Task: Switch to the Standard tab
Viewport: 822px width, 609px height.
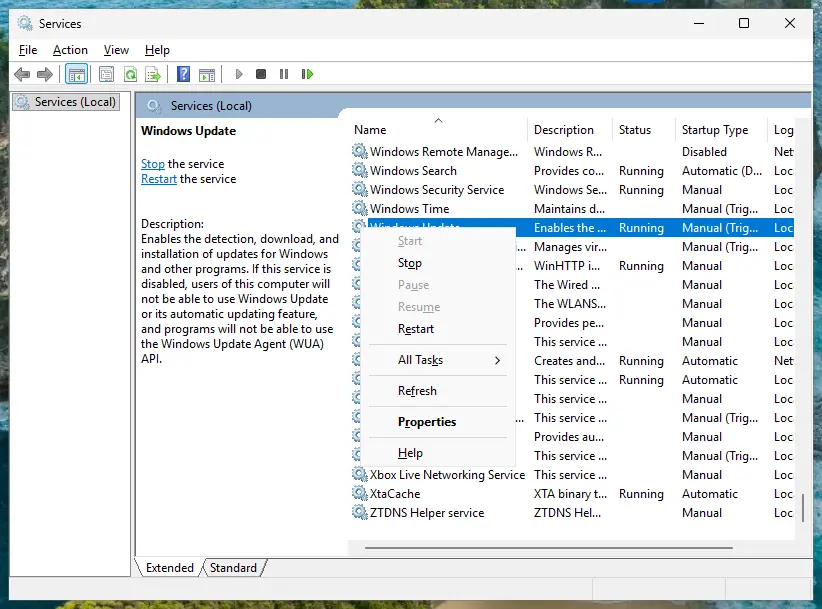Action: point(234,568)
